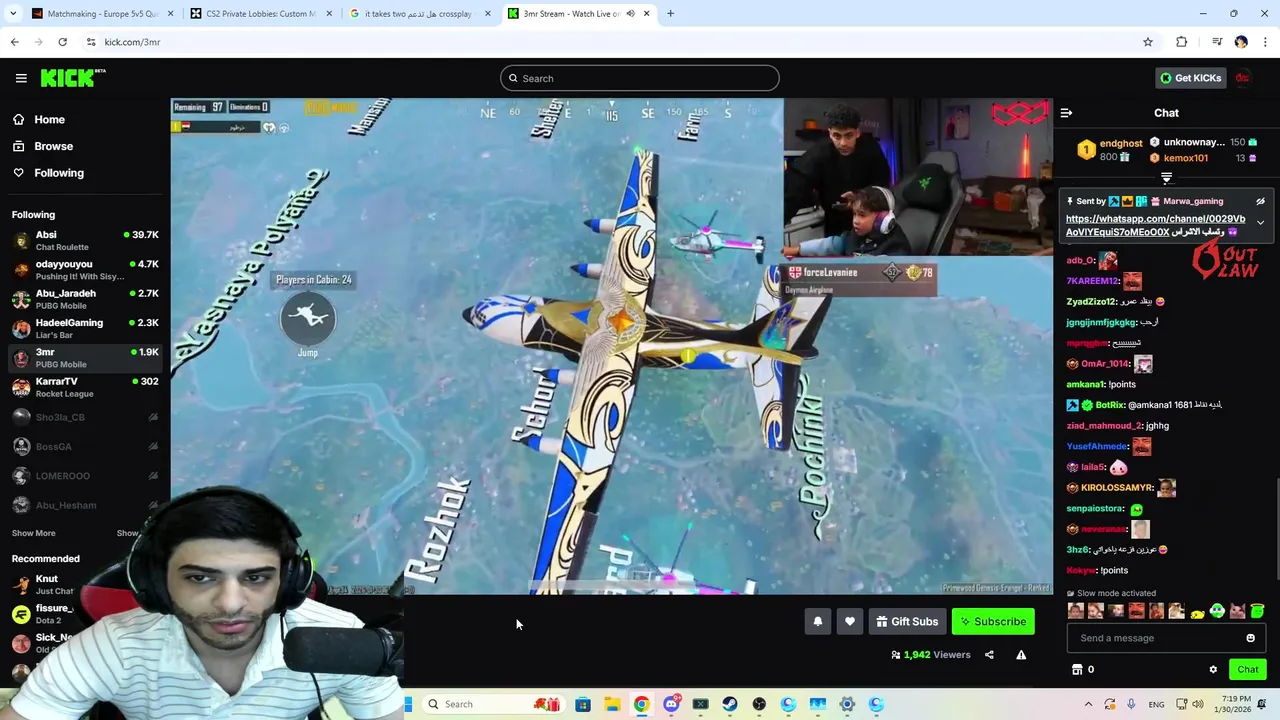The image size is (1280, 720).
Task: Open odayyouyou channel in Following list
Action: [x=85, y=270]
